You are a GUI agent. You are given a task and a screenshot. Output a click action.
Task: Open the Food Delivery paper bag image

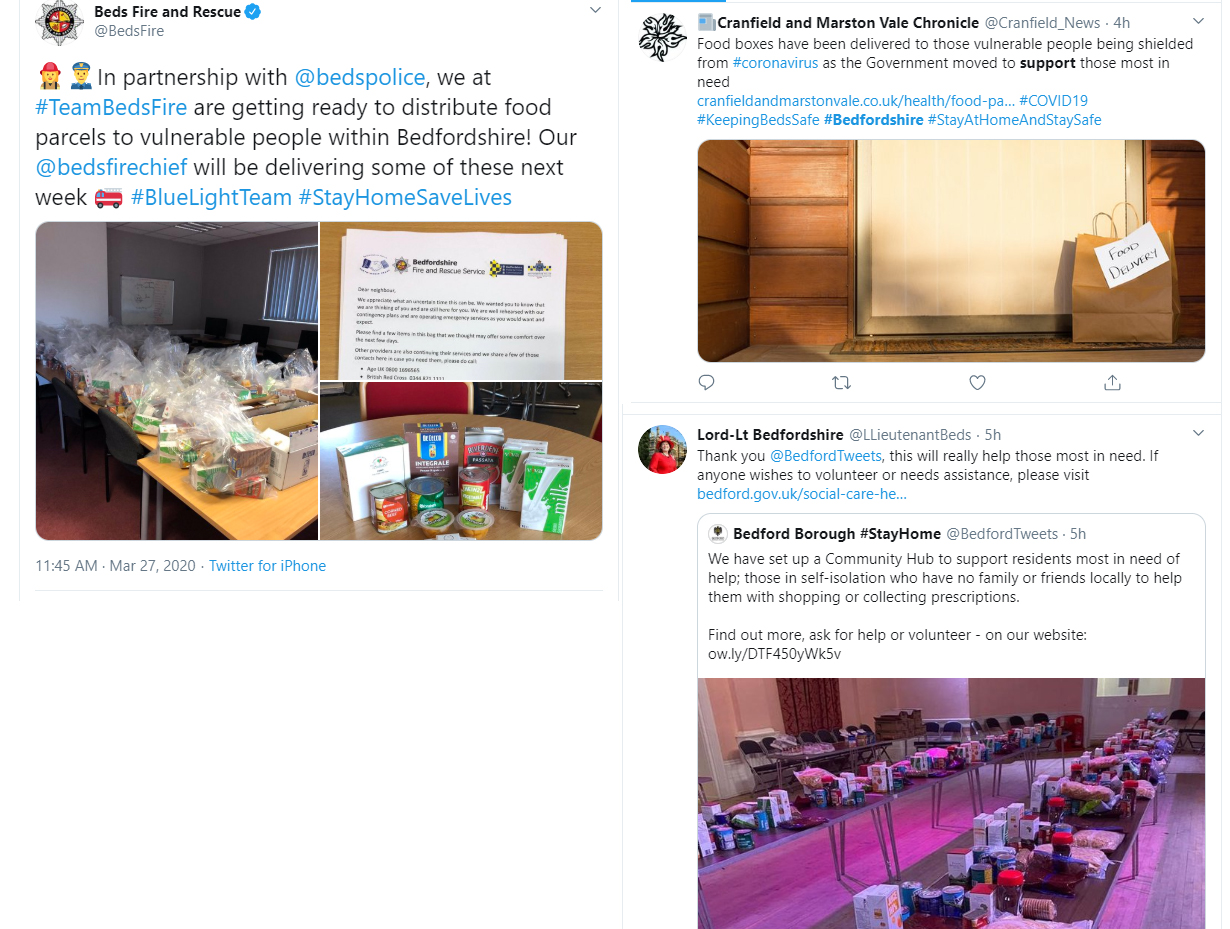pyautogui.click(x=951, y=251)
